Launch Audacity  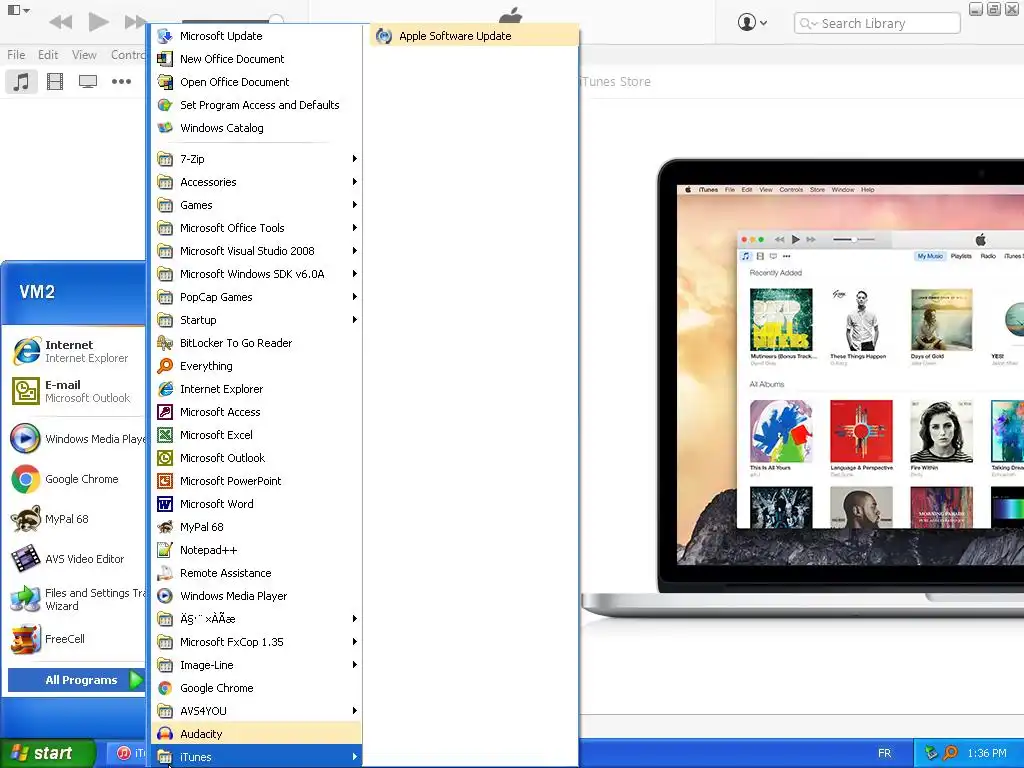(x=256, y=733)
